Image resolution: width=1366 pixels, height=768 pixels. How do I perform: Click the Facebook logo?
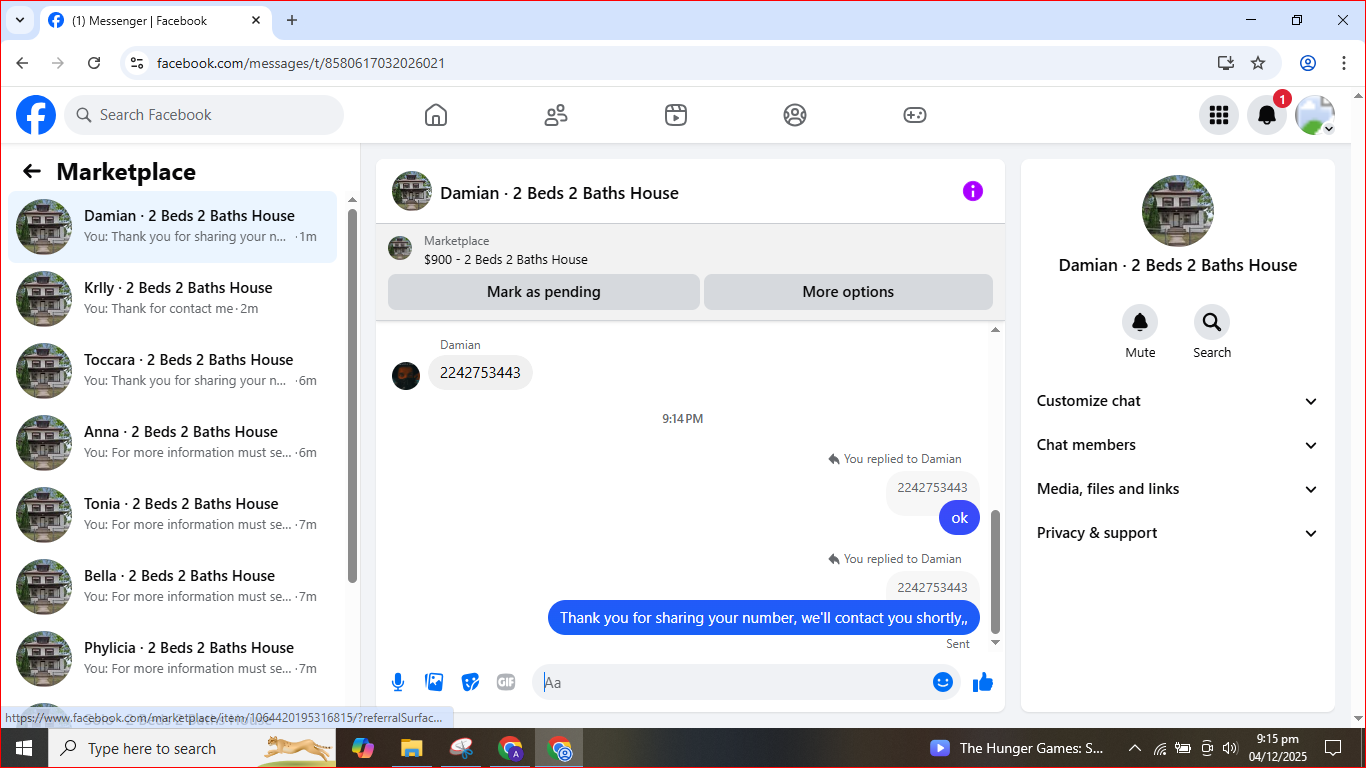coord(36,115)
